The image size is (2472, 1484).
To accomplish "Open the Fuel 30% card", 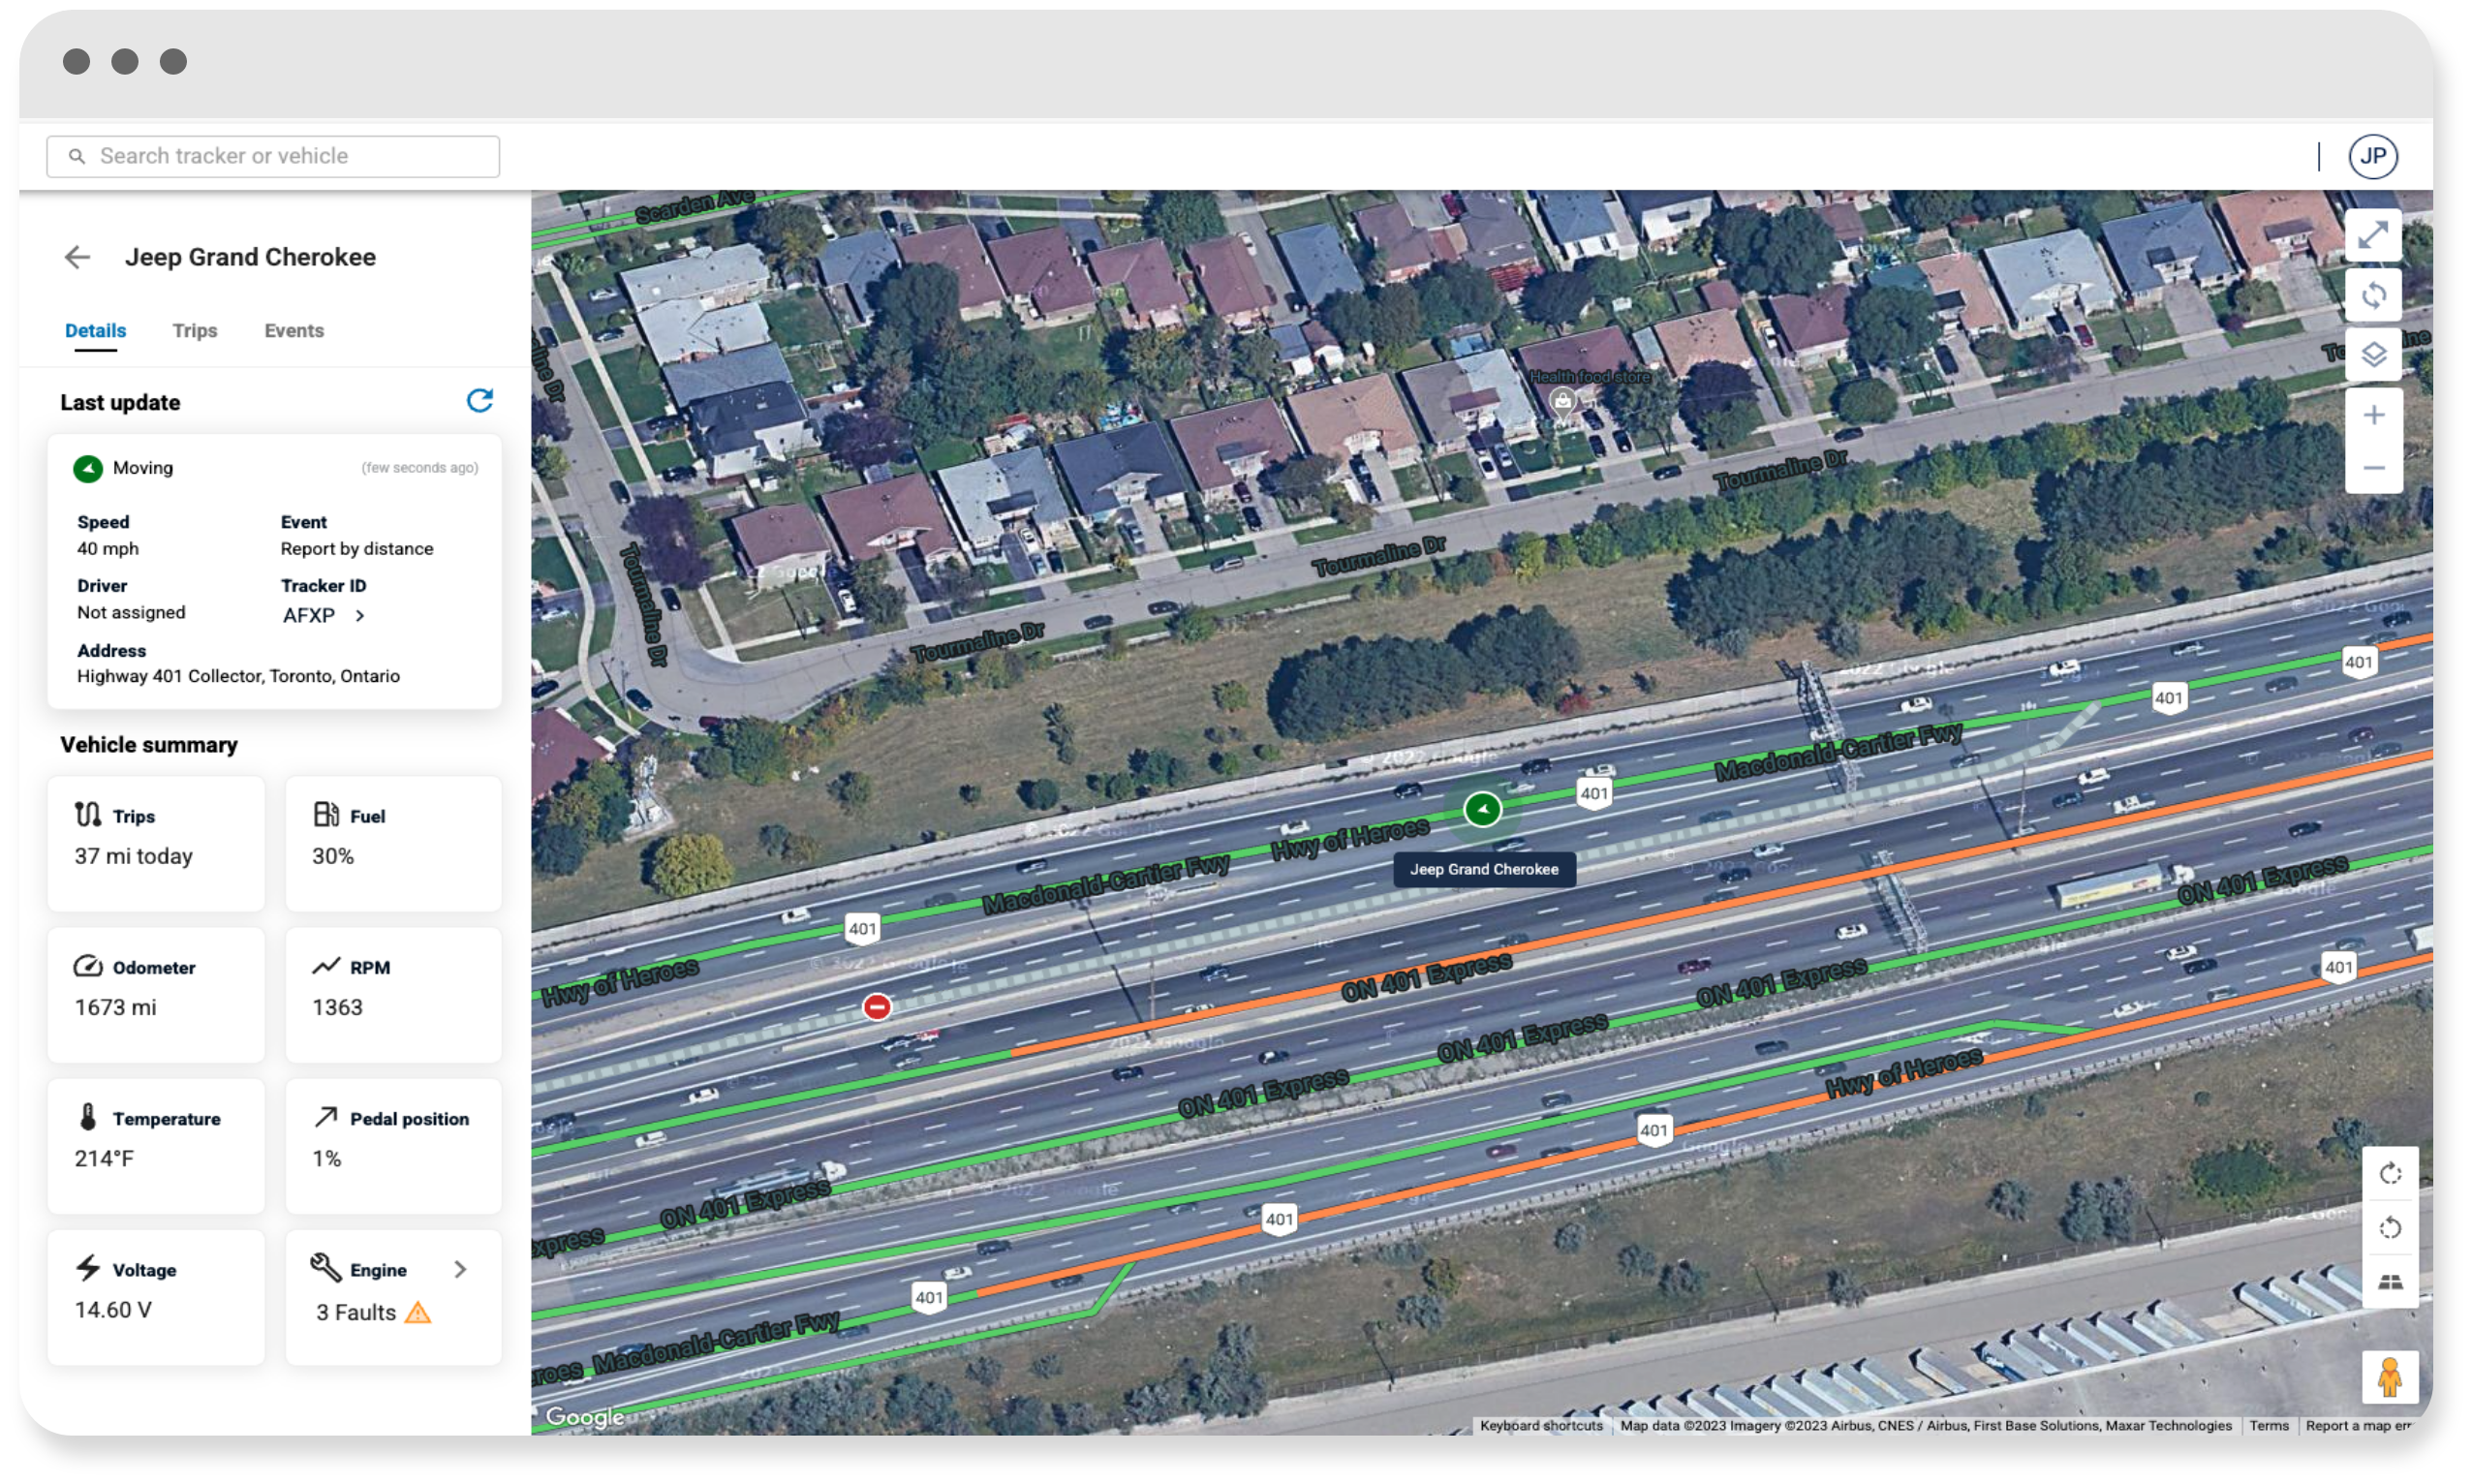I will point(394,843).
